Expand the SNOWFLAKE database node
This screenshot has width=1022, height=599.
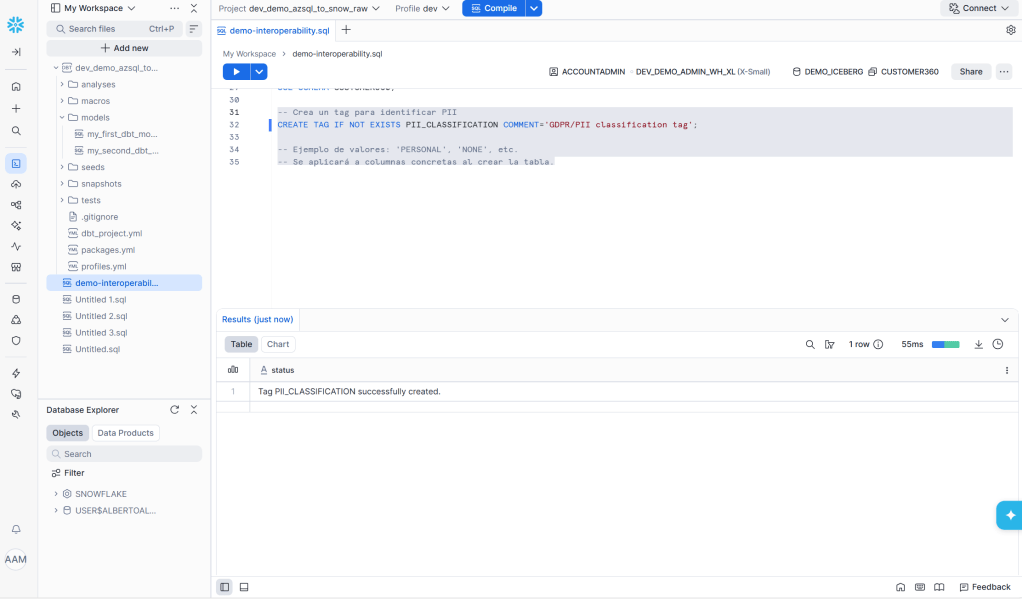(56, 494)
